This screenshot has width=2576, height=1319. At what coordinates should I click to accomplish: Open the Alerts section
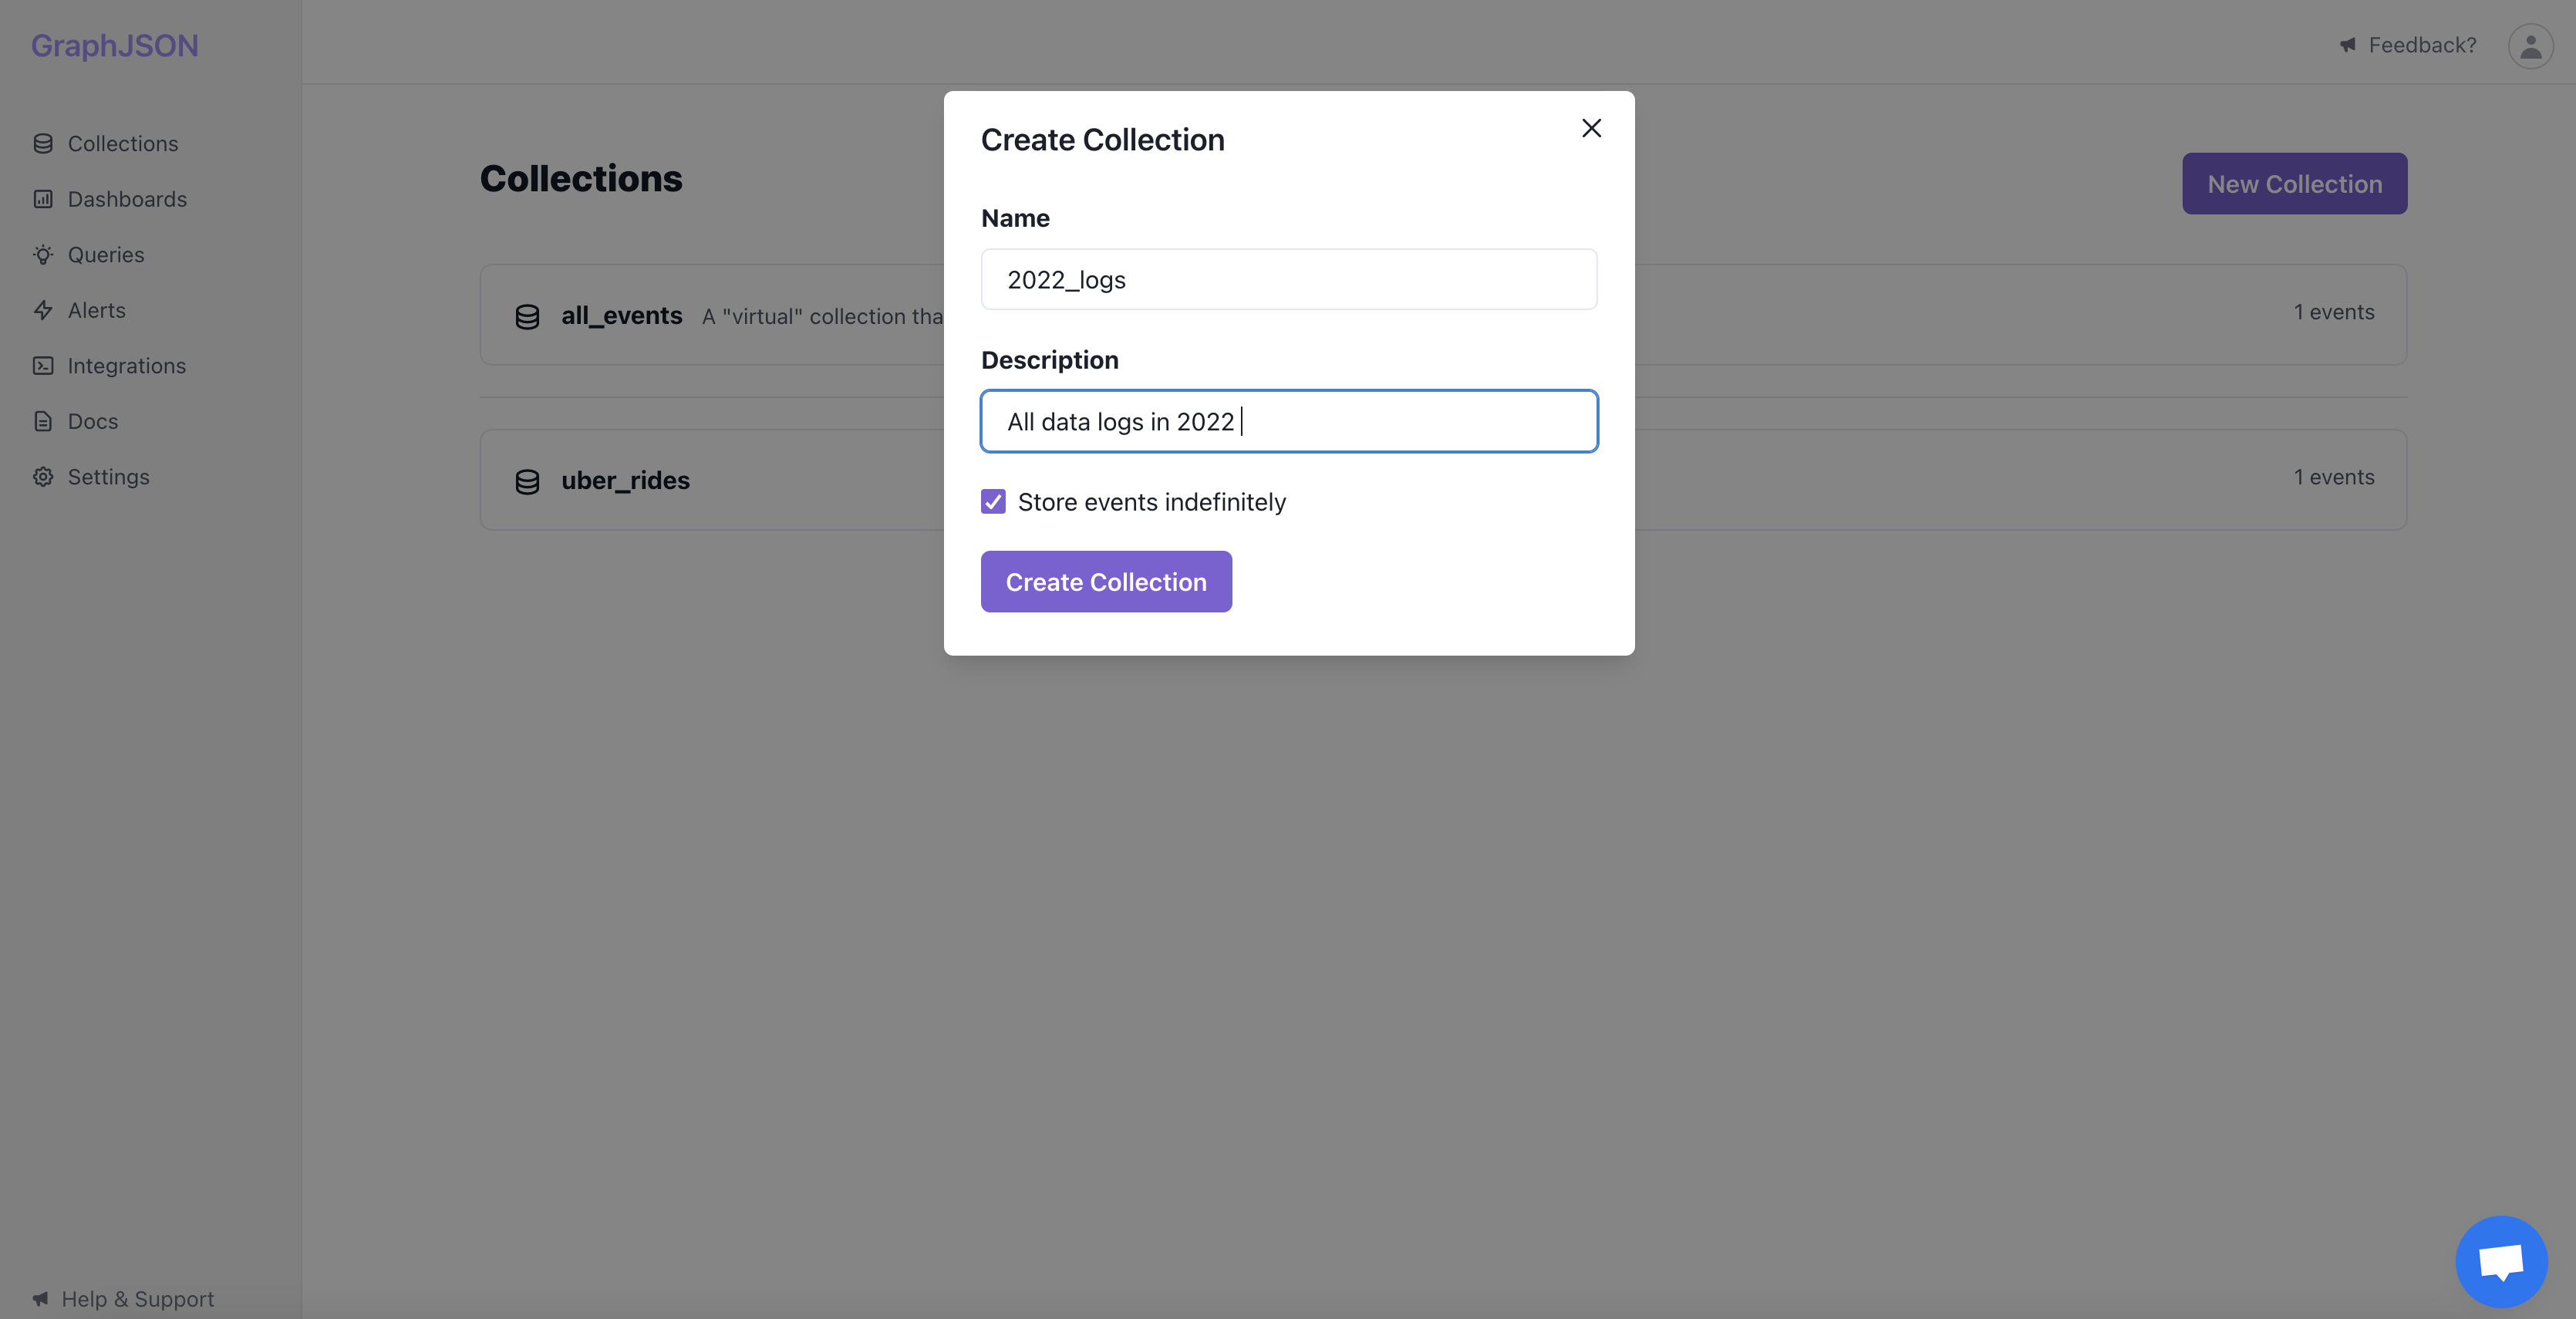tap(96, 309)
